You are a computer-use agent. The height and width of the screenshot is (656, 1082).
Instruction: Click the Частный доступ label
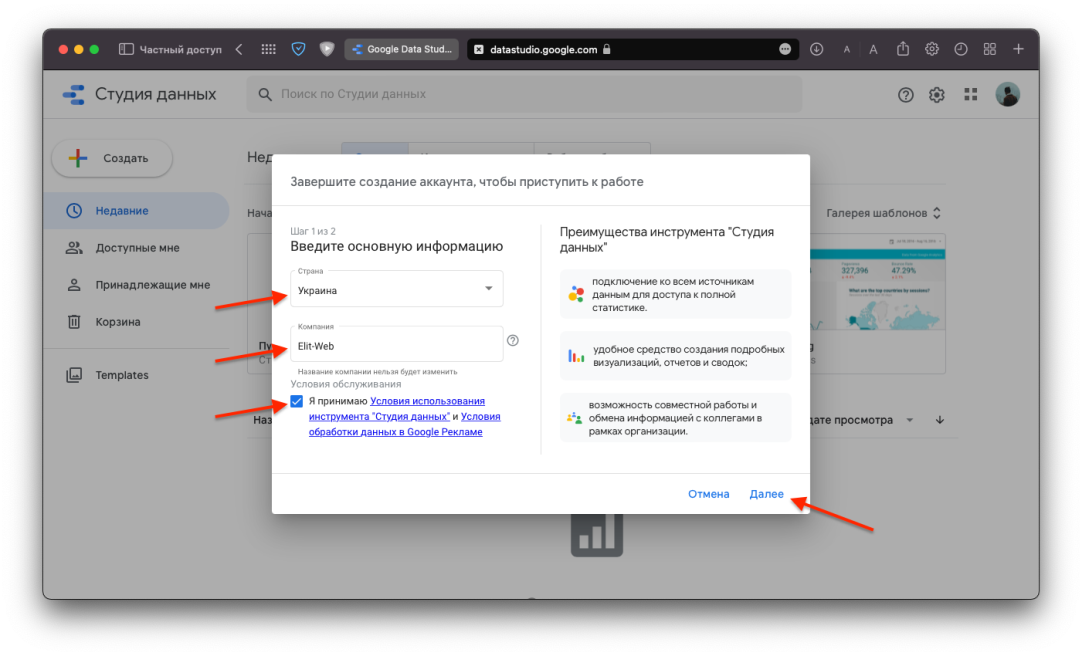[x=181, y=50]
